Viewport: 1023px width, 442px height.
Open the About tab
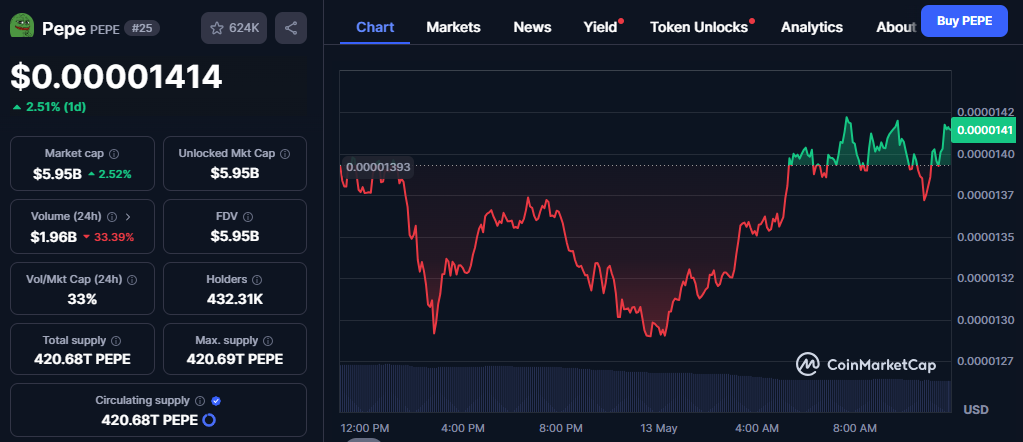point(896,27)
